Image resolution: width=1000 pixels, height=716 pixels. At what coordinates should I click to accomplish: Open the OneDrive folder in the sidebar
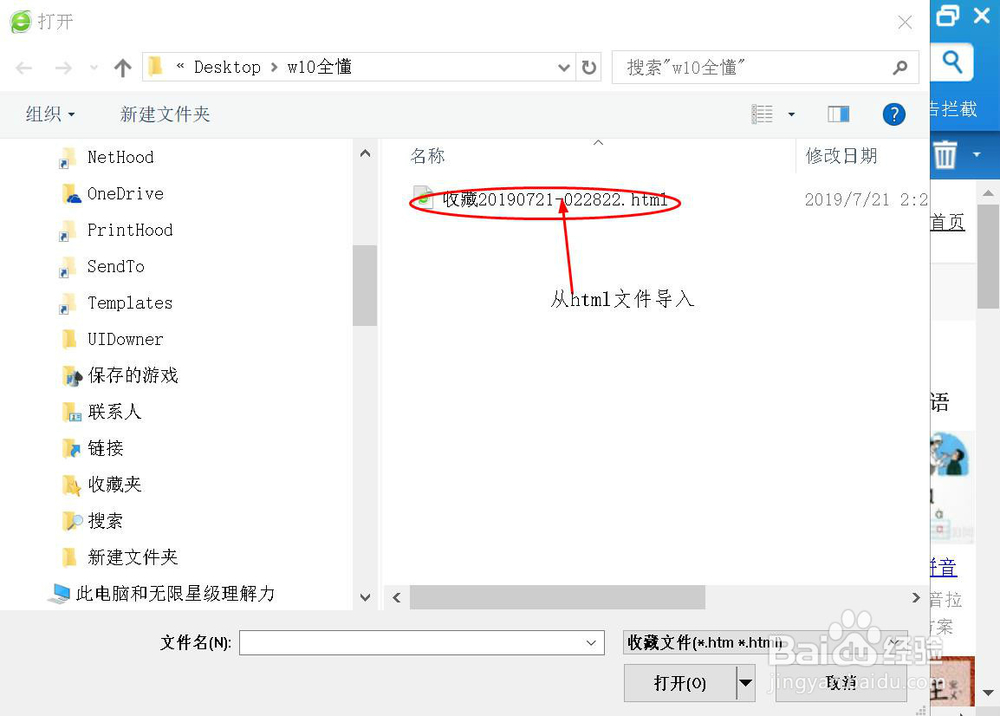[x=123, y=193]
